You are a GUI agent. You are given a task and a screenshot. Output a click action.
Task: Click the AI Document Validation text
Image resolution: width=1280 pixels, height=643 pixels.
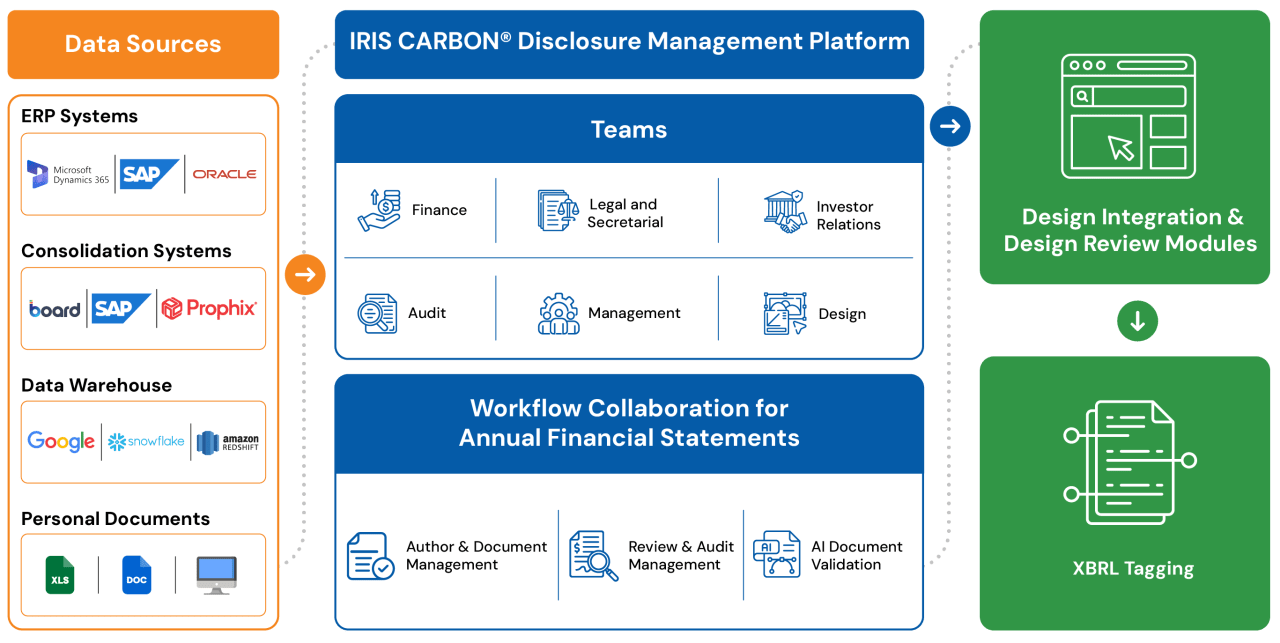point(857,555)
